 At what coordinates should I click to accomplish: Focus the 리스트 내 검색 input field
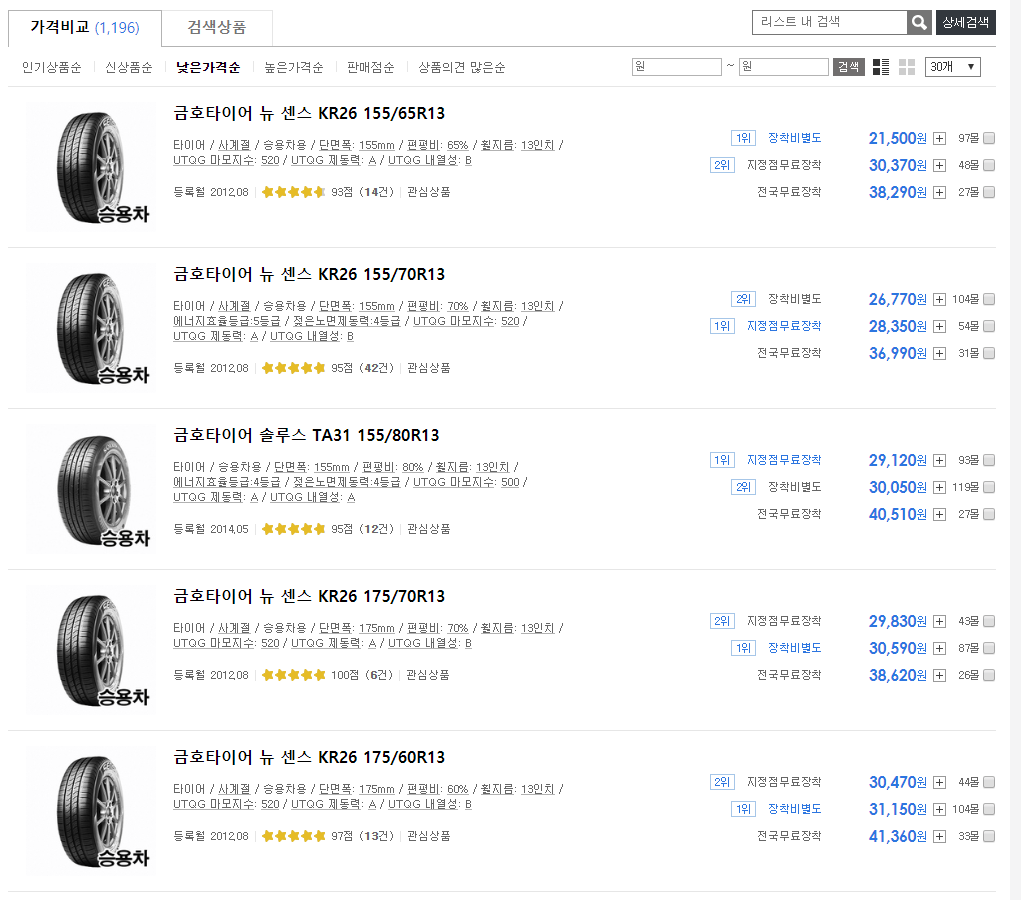[x=830, y=22]
